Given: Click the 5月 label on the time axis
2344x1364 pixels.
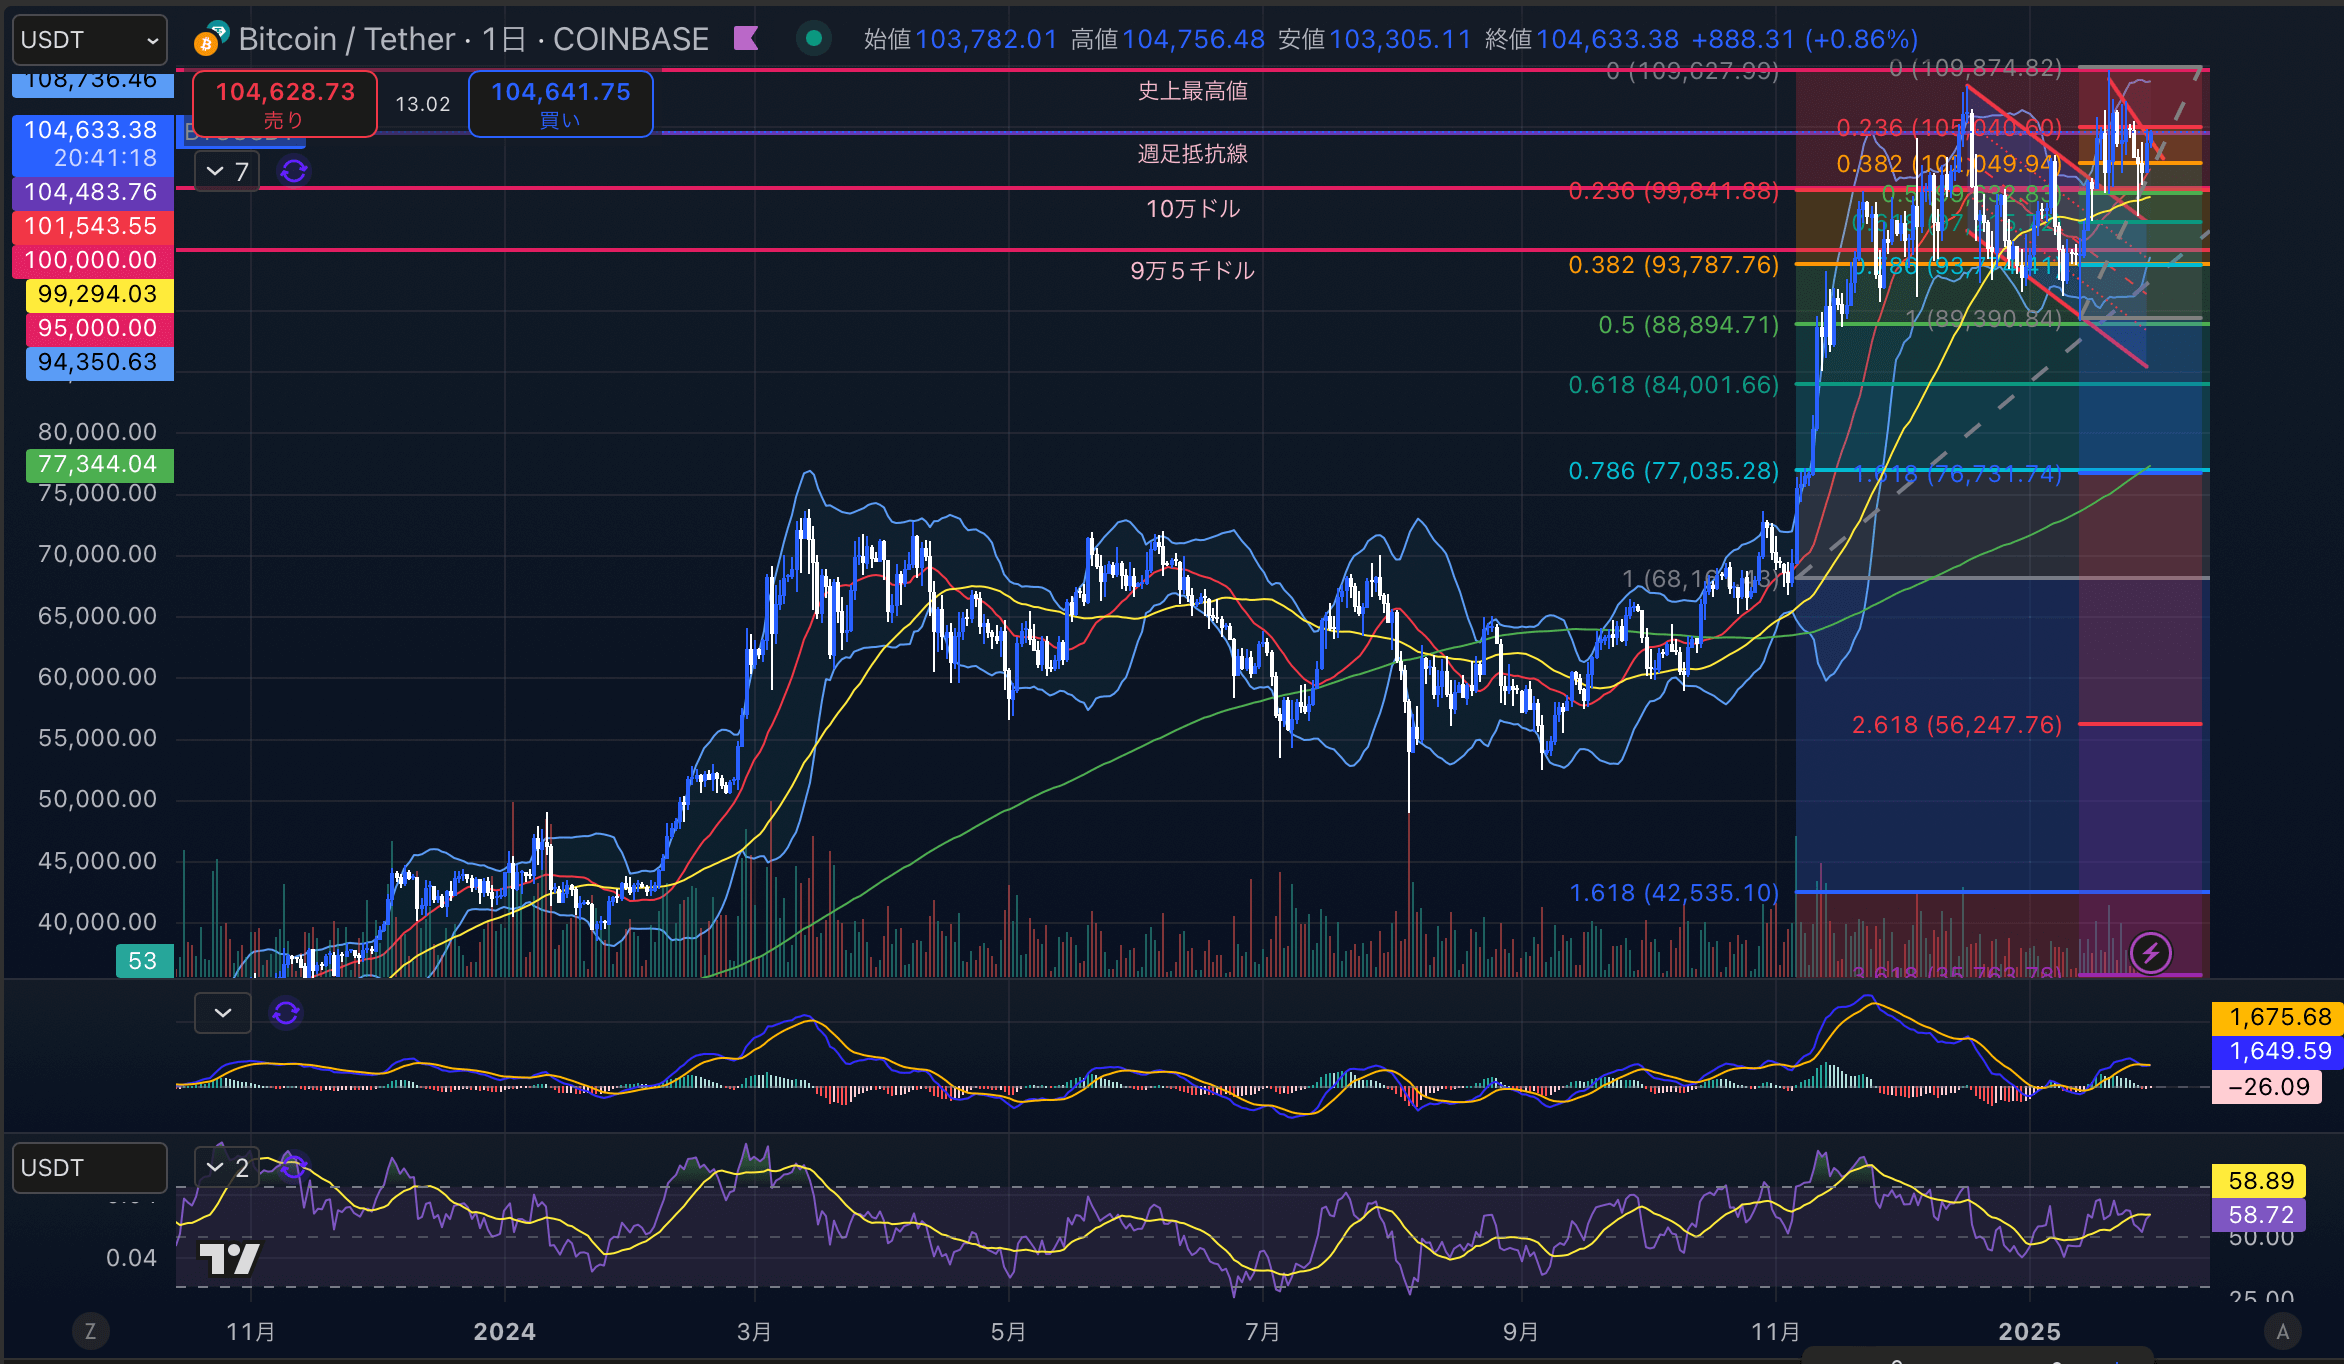Looking at the screenshot, I should tap(1009, 1332).
